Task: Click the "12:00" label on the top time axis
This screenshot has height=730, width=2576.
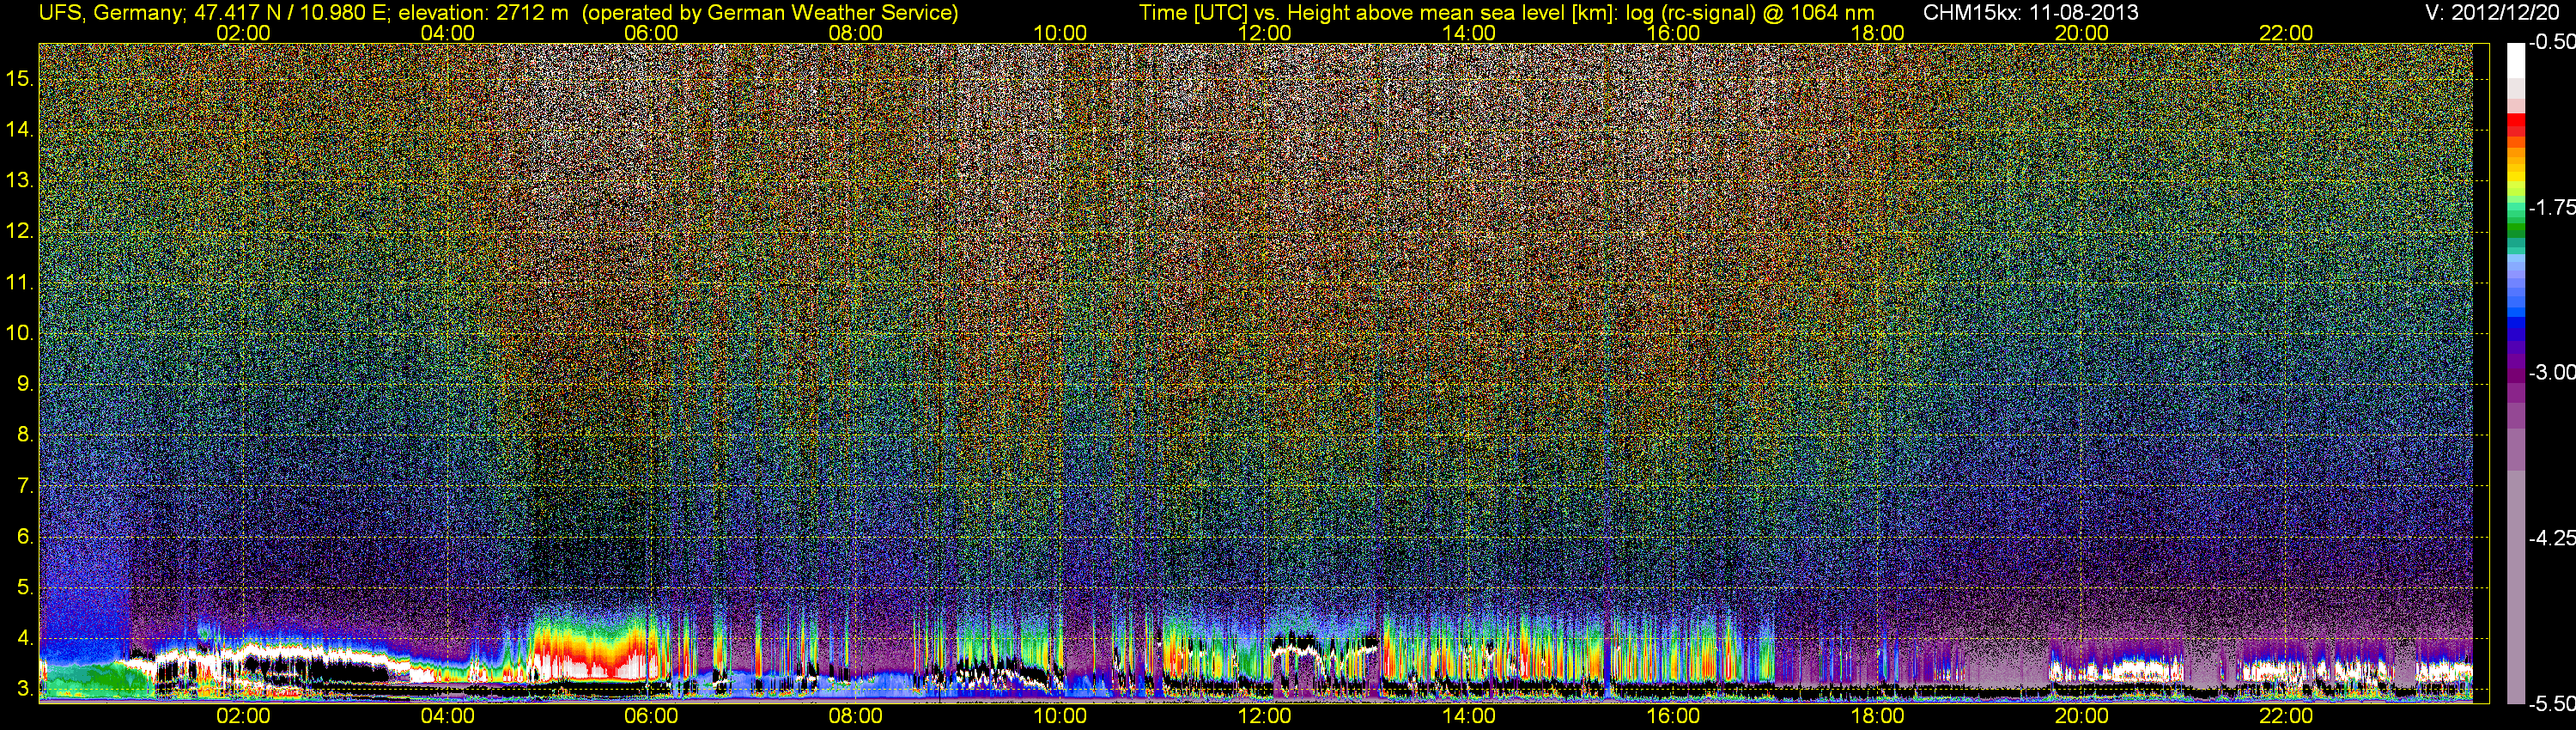Action: 1264,33
